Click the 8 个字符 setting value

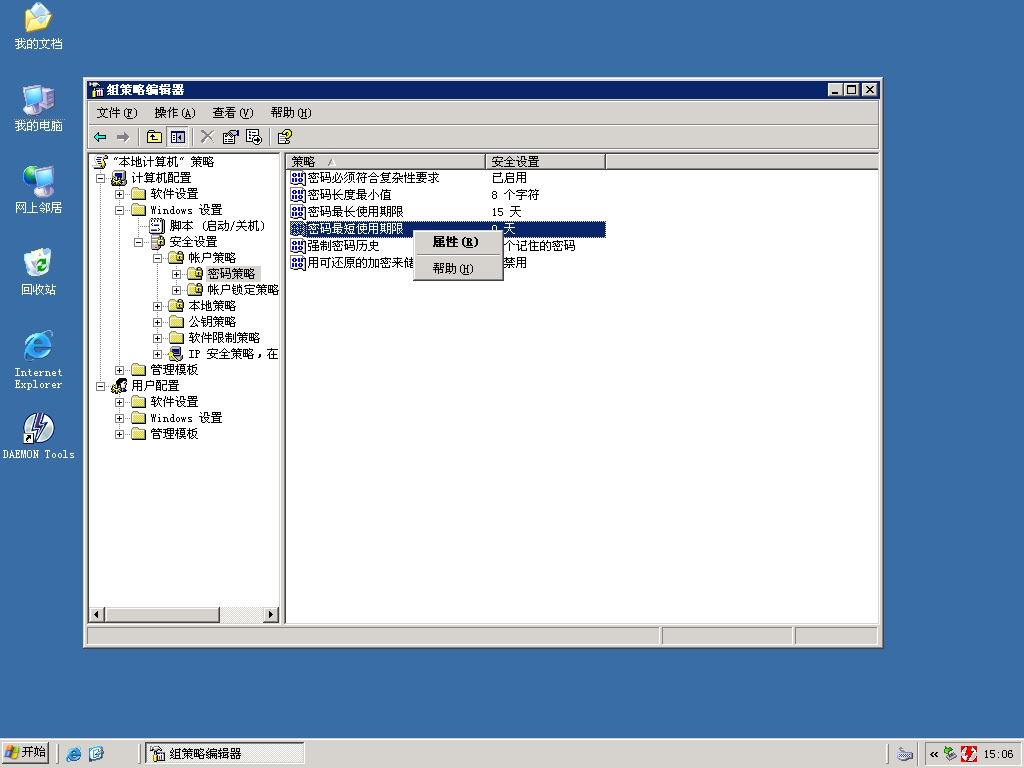(515, 195)
